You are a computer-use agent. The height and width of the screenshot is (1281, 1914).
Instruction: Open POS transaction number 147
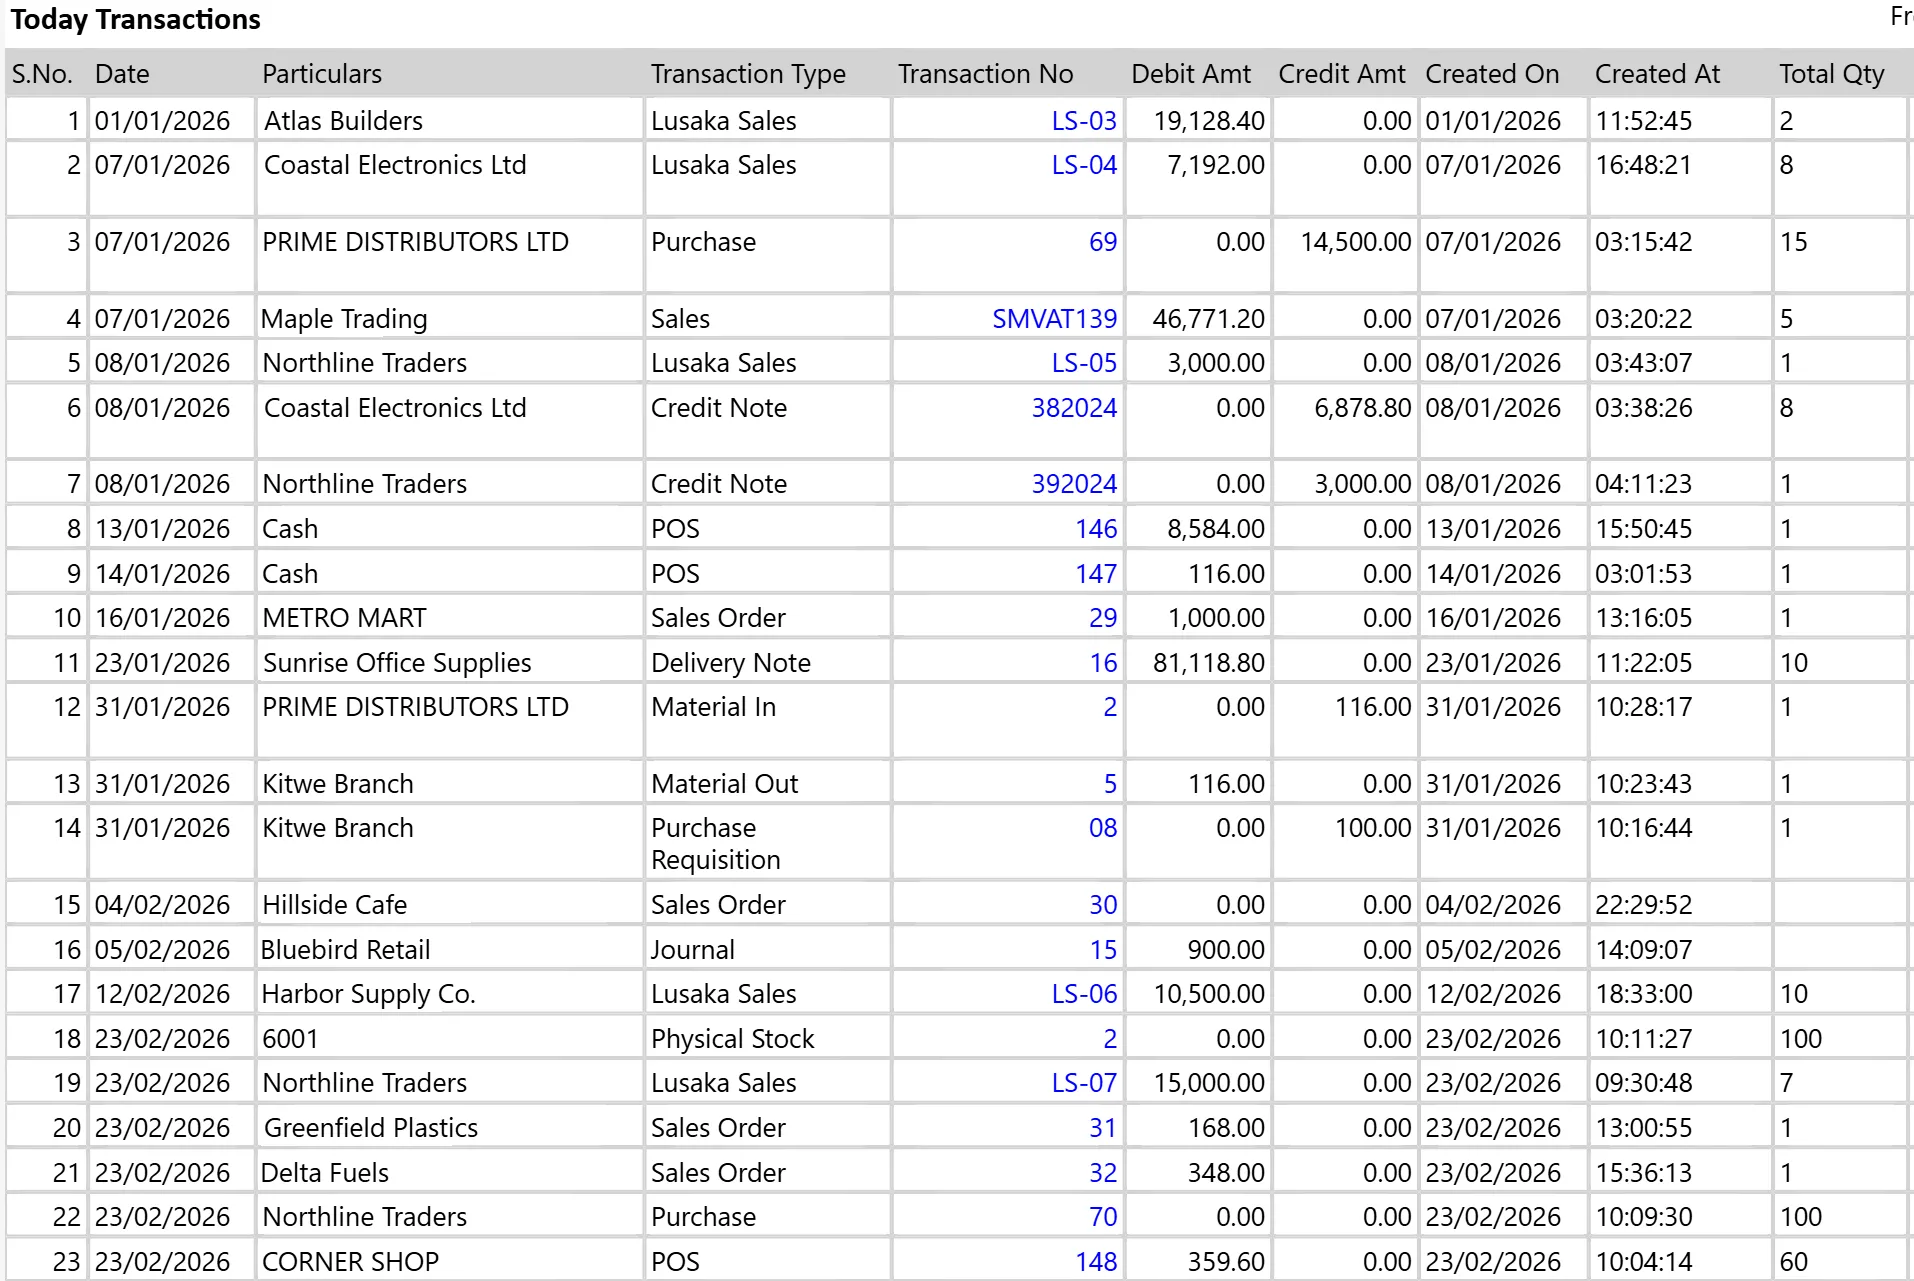point(1096,574)
